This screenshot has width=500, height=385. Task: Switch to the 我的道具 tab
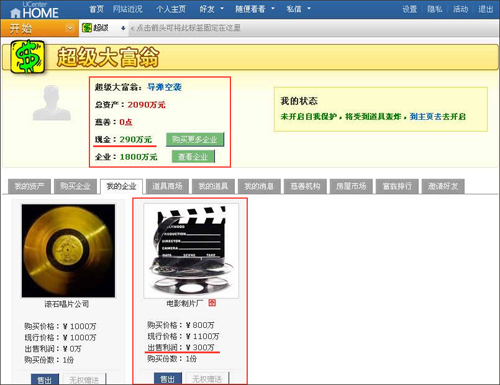point(213,186)
